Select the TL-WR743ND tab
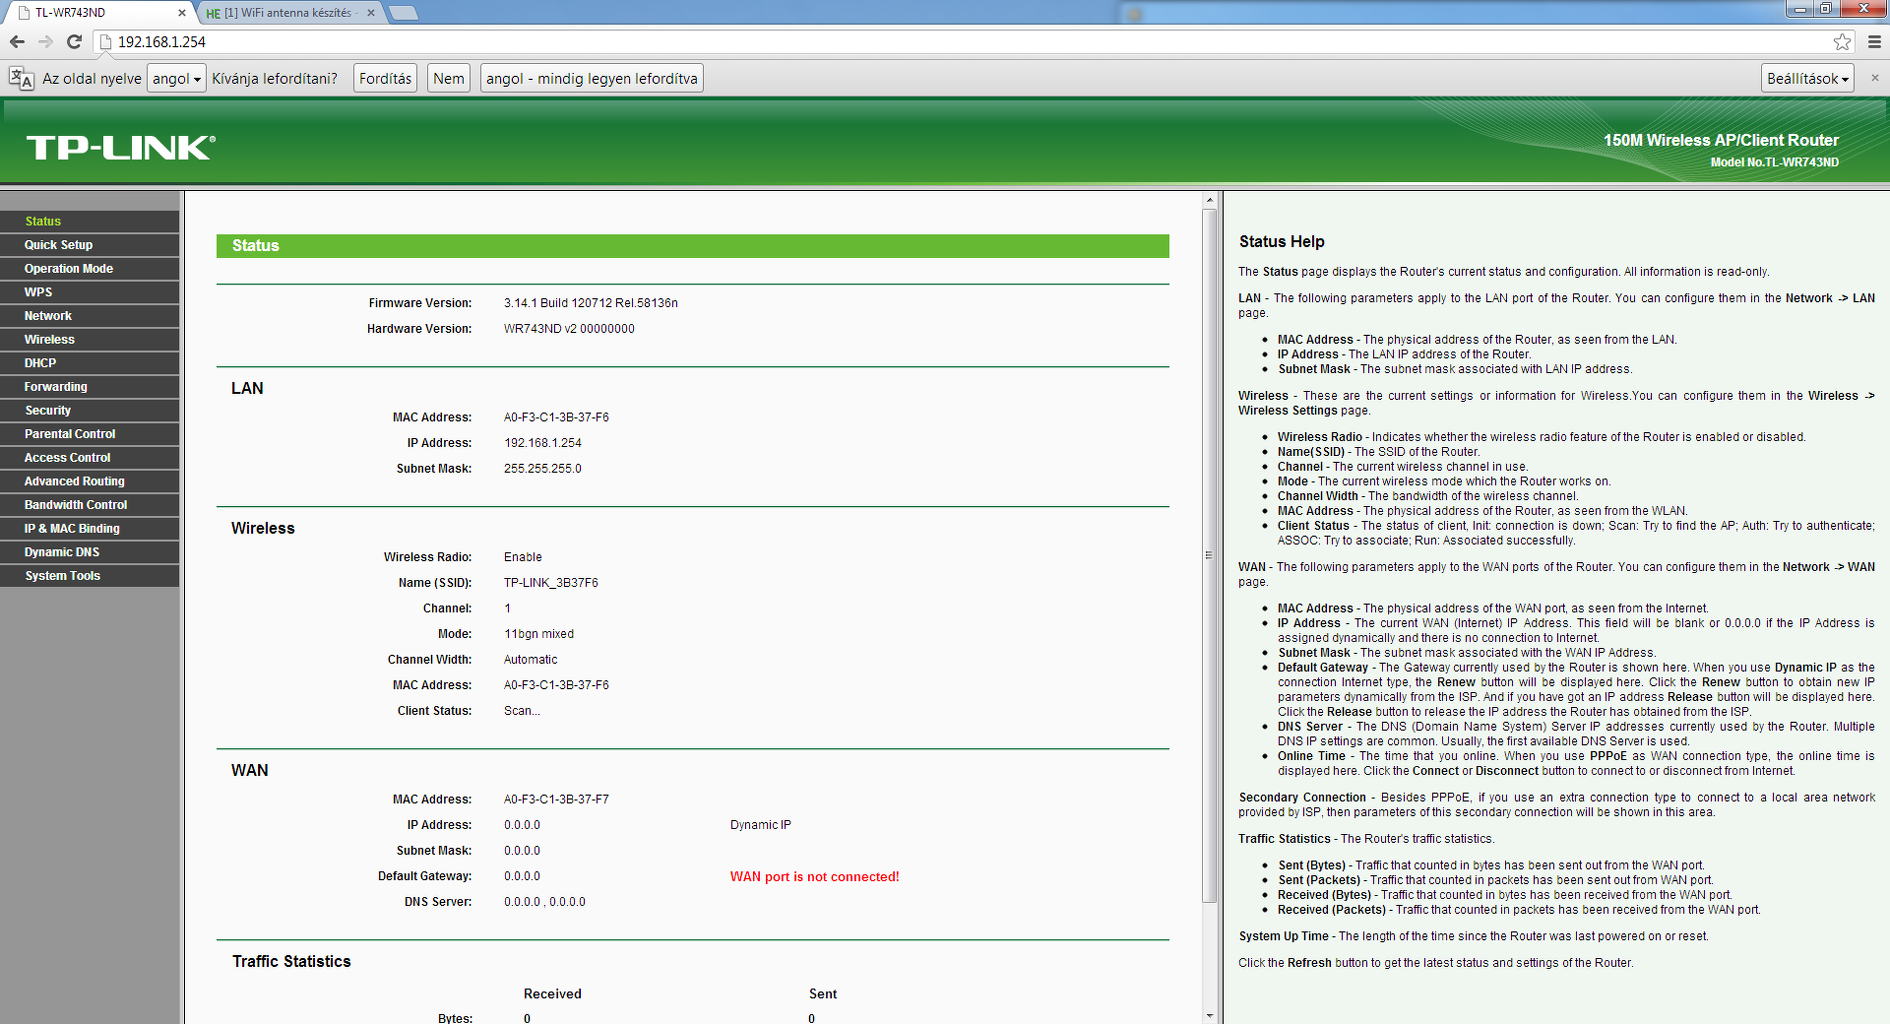Viewport: 1890px width, 1024px height. [x=100, y=13]
